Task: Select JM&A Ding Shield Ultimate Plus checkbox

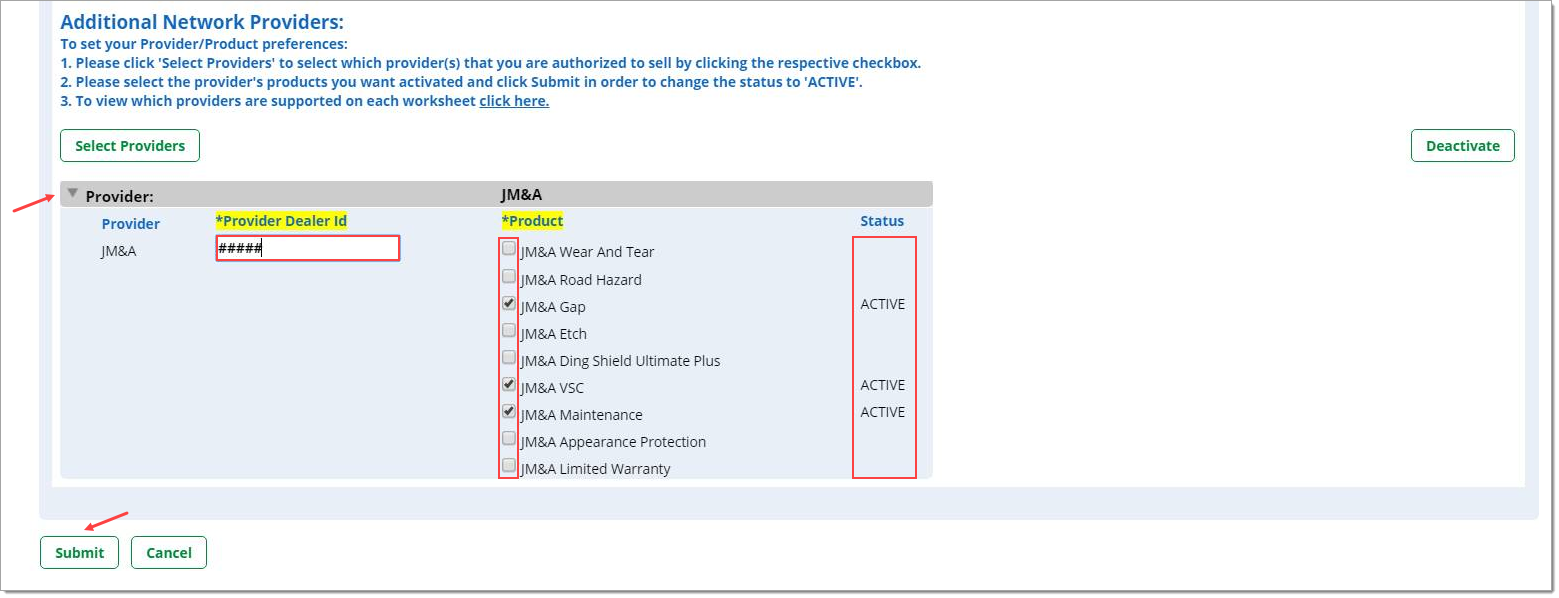Action: (x=509, y=357)
